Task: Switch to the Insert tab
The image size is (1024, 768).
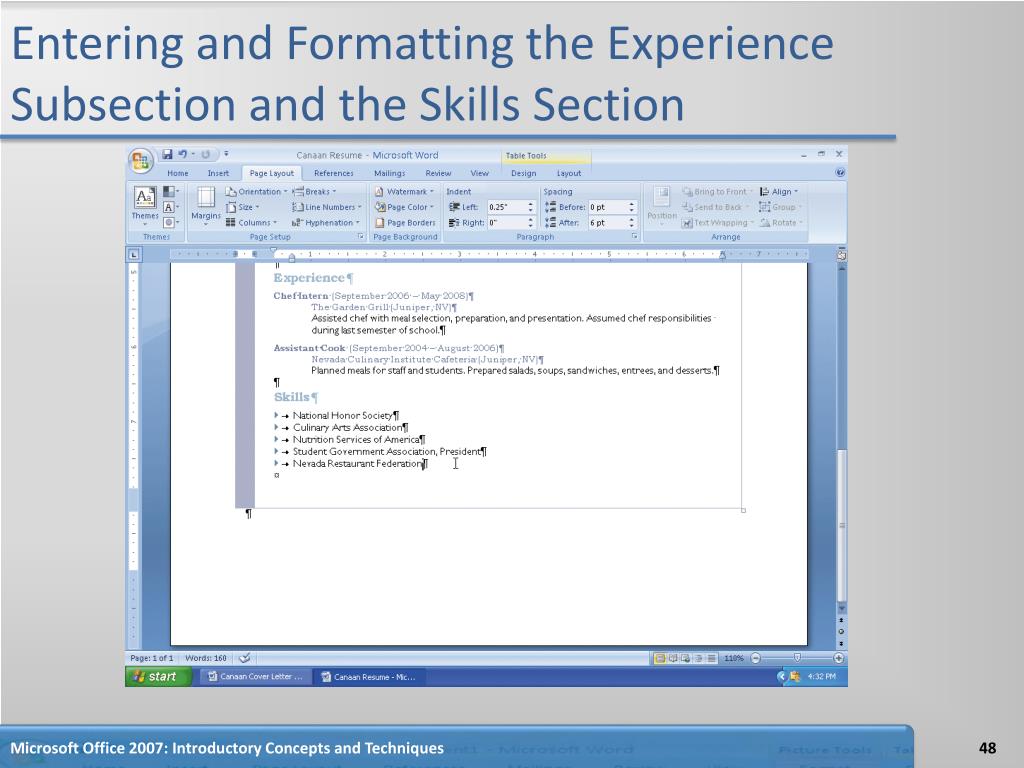Action: [218, 173]
